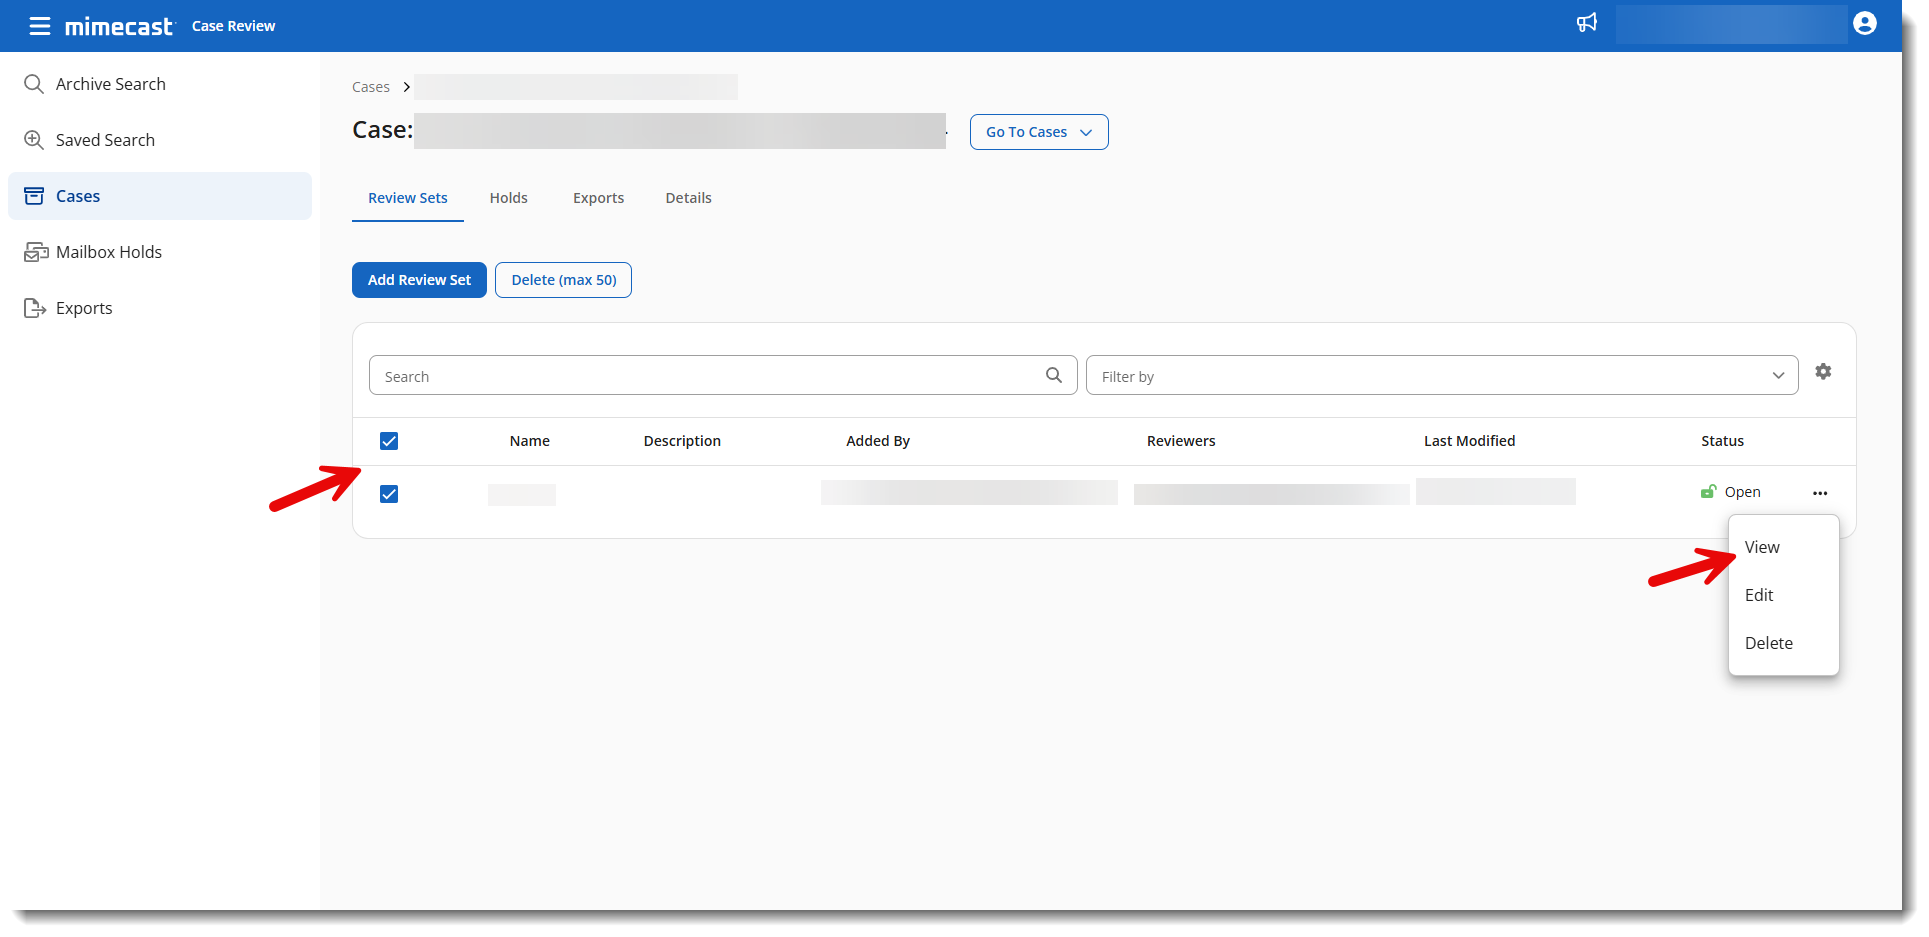Open the Filter by dropdown
Image resolution: width=1929 pixels, height=937 pixels.
click(1441, 376)
